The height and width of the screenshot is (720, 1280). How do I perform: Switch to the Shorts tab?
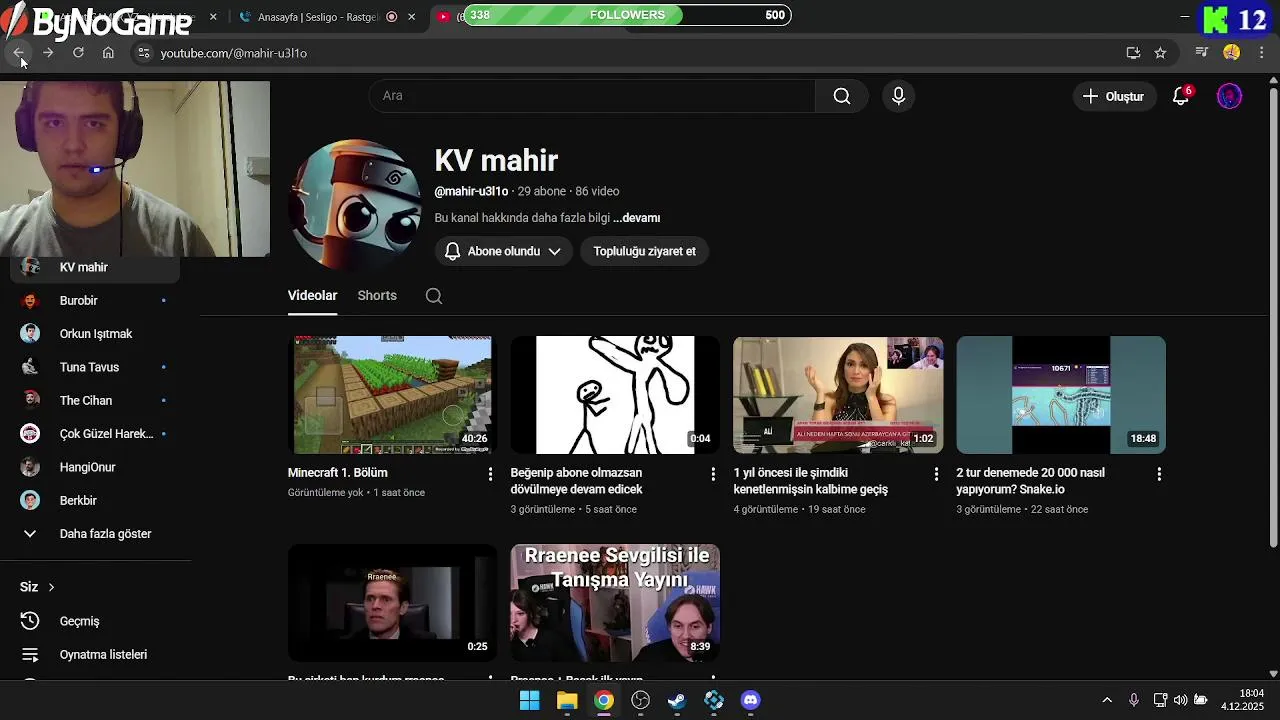point(377,295)
